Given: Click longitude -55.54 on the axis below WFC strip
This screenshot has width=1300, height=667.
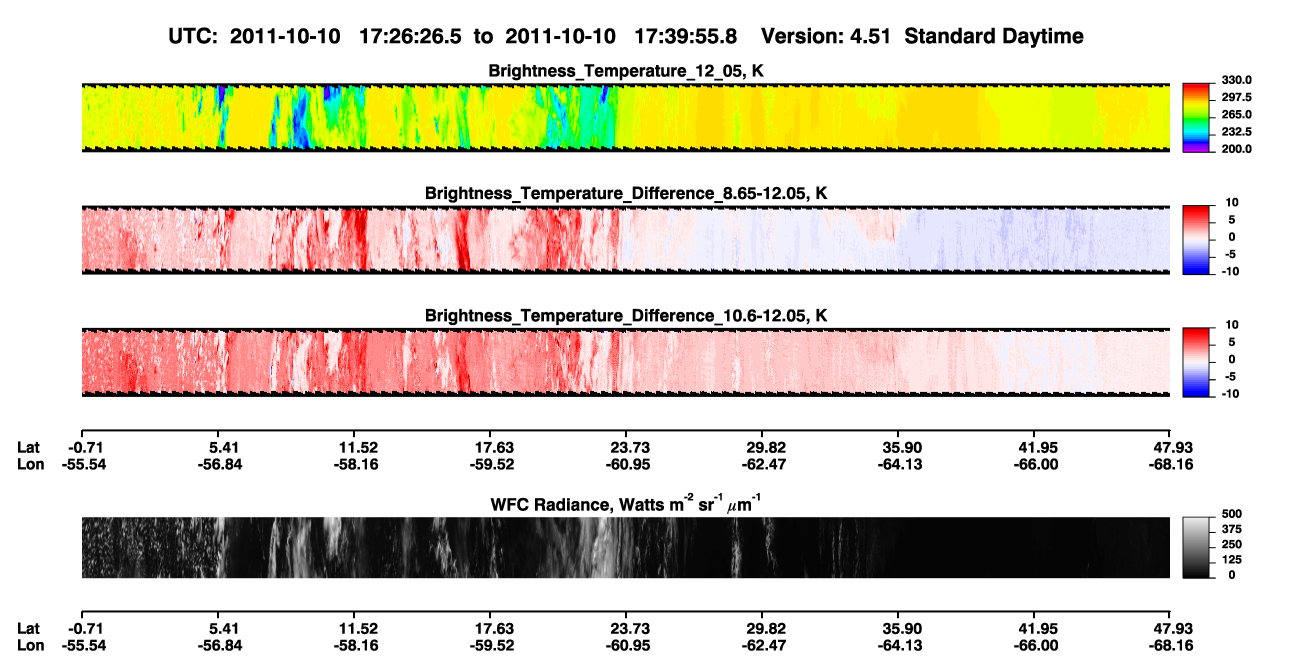Looking at the screenshot, I should [82, 644].
